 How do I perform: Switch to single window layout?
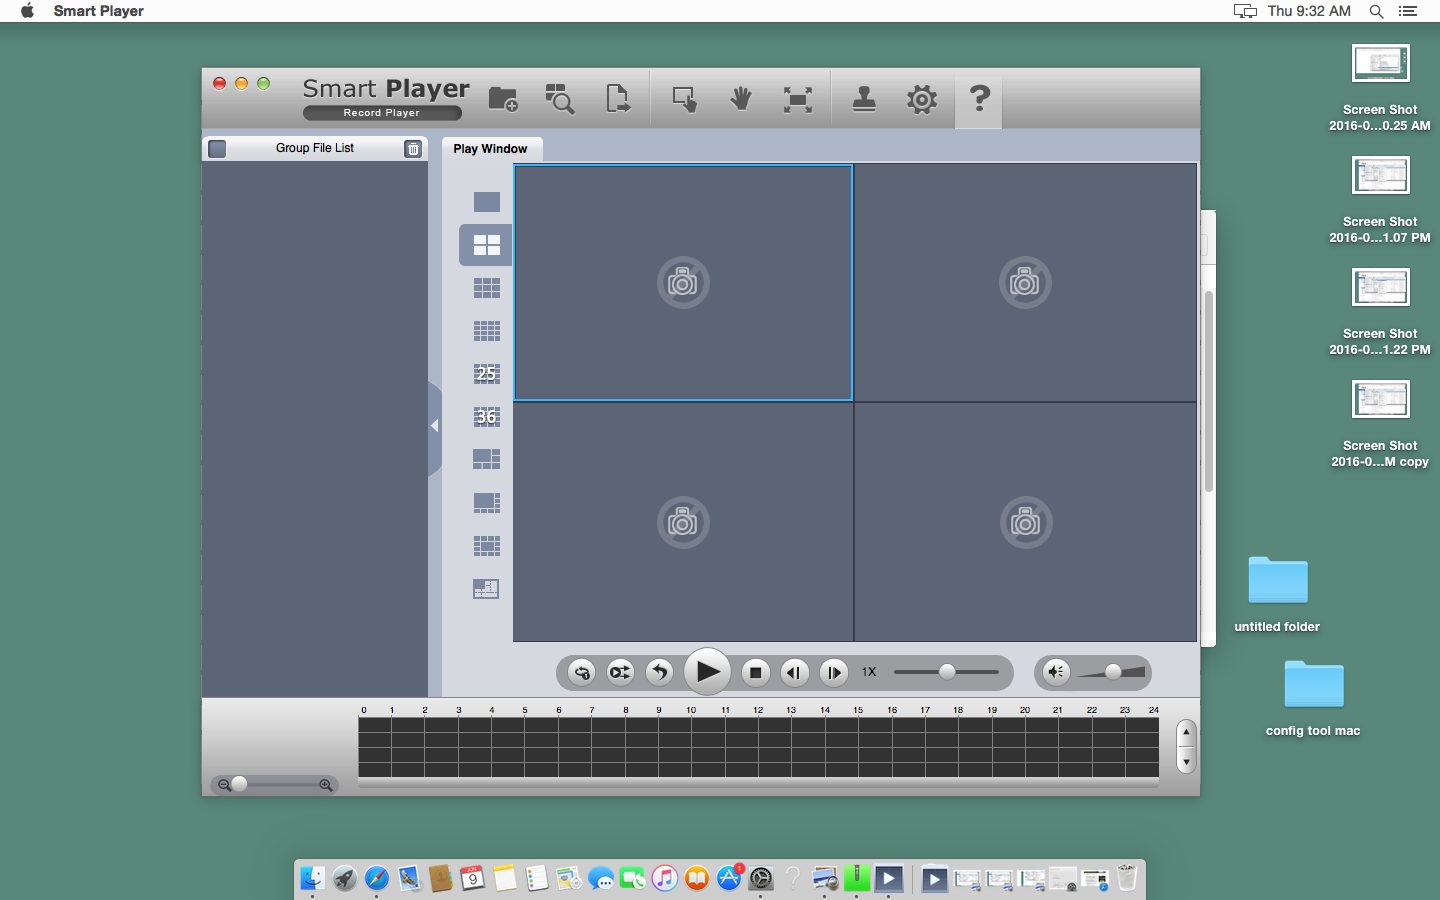point(487,202)
